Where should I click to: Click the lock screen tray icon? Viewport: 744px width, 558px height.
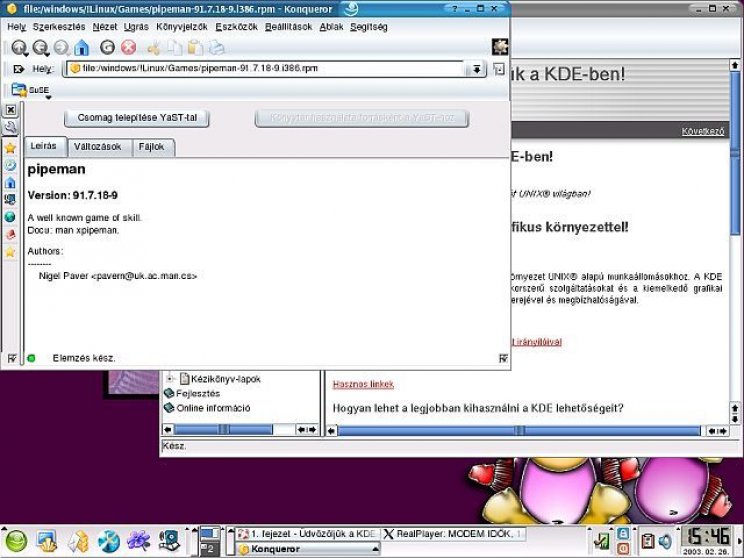pos(623,534)
